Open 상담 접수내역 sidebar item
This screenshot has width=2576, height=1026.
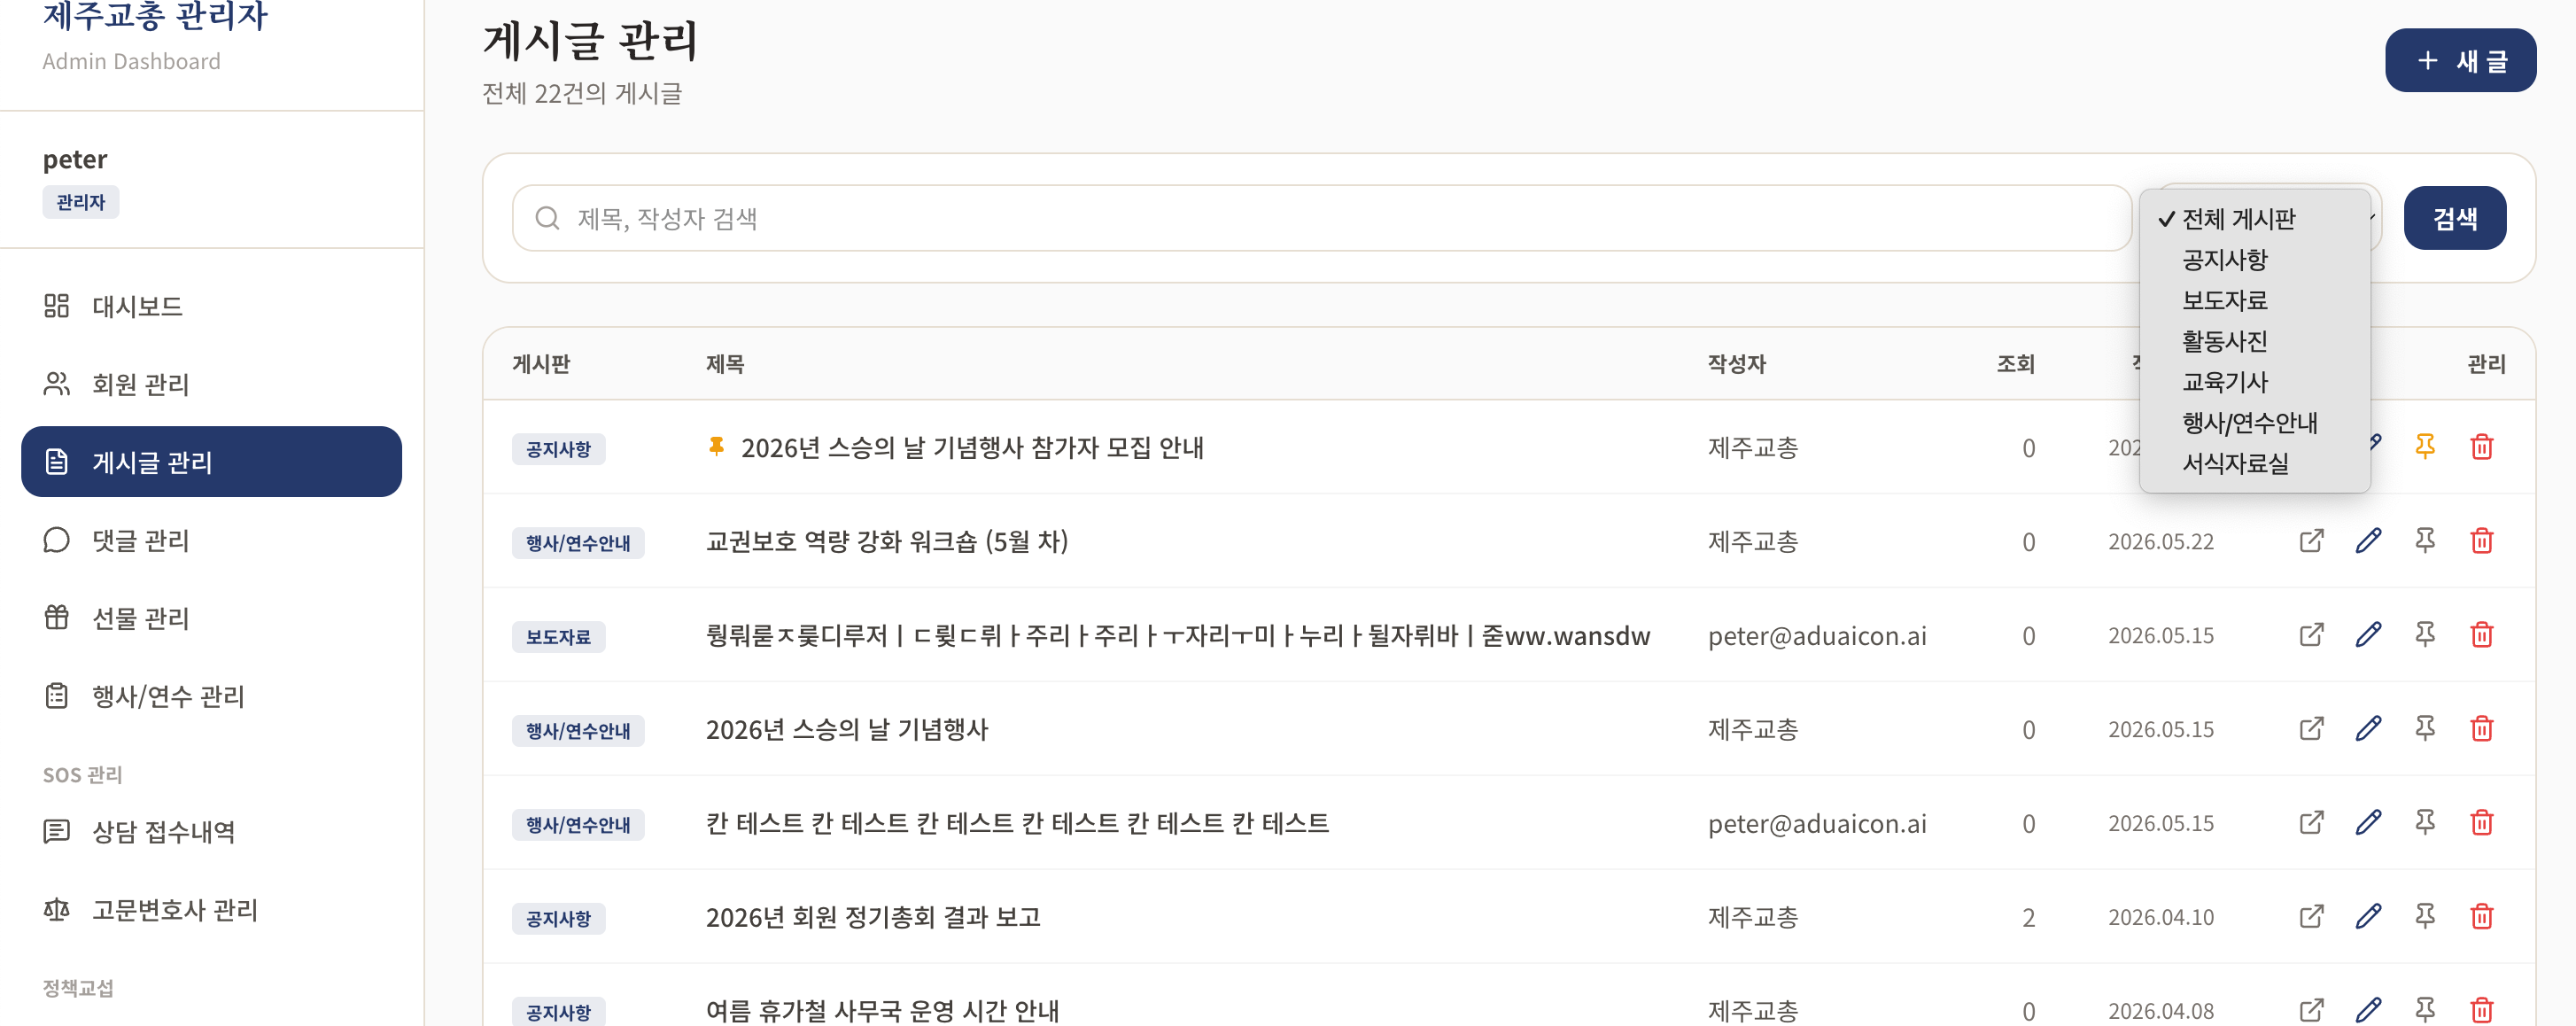pyautogui.click(x=211, y=832)
